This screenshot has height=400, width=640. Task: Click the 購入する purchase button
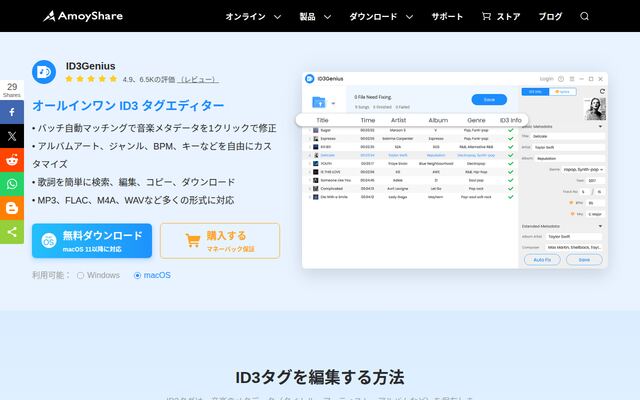pos(220,241)
